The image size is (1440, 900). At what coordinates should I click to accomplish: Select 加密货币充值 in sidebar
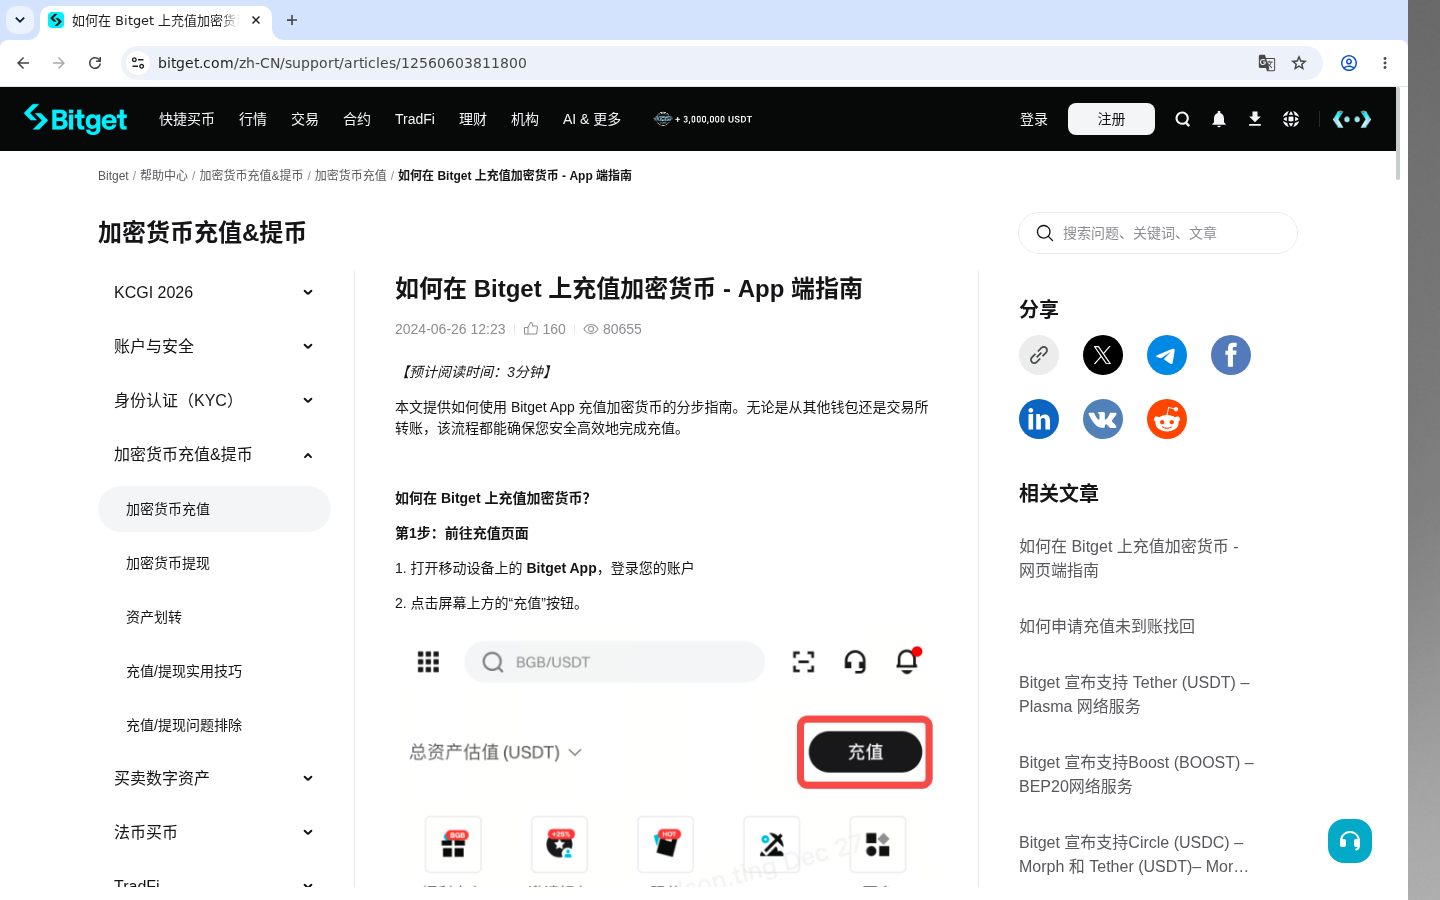(x=214, y=509)
